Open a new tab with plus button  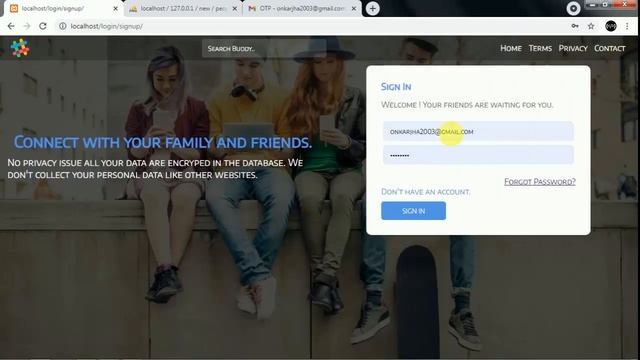[372, 9]
